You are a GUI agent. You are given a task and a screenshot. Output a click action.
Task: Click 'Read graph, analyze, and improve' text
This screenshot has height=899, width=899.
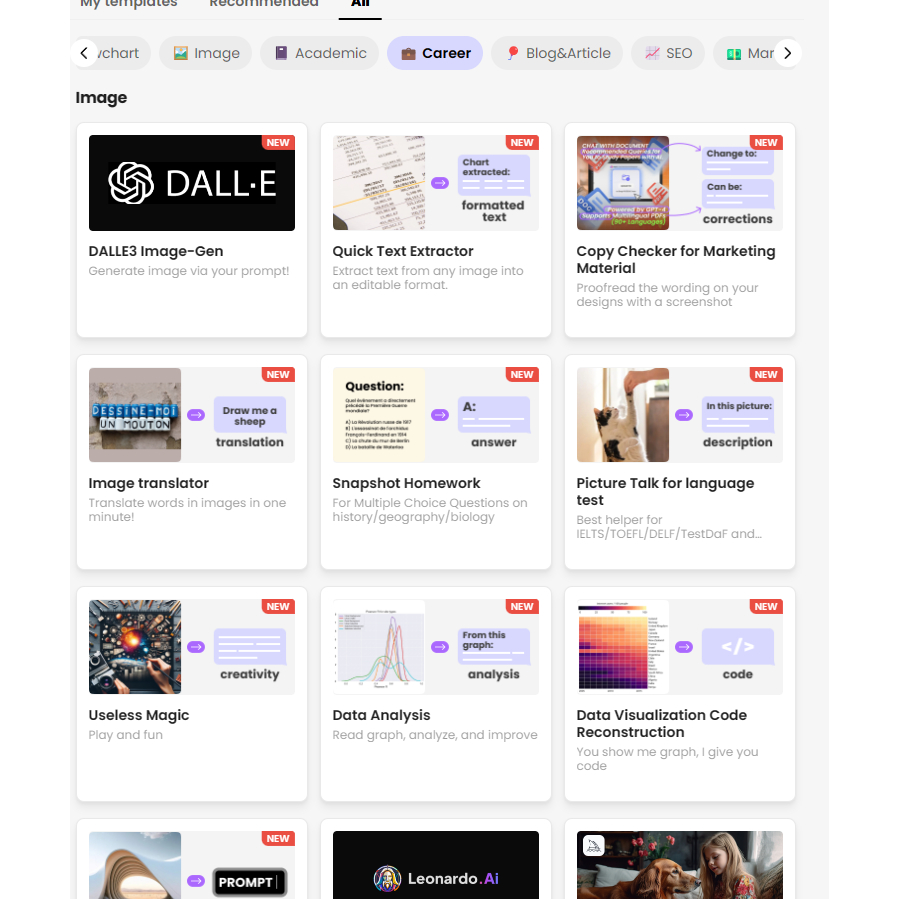click(435, 734)
